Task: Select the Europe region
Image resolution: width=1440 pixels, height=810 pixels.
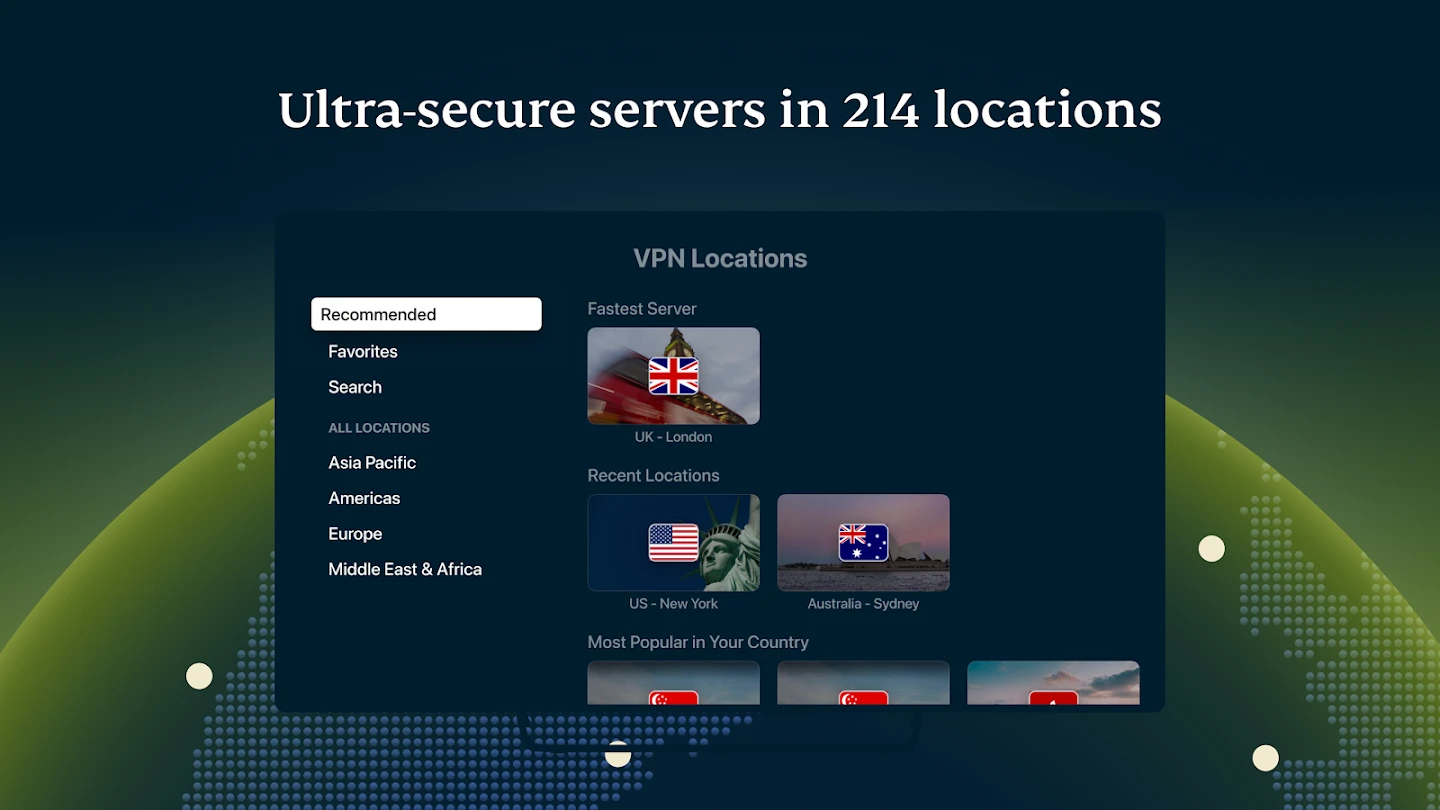Action: [355, 534]
